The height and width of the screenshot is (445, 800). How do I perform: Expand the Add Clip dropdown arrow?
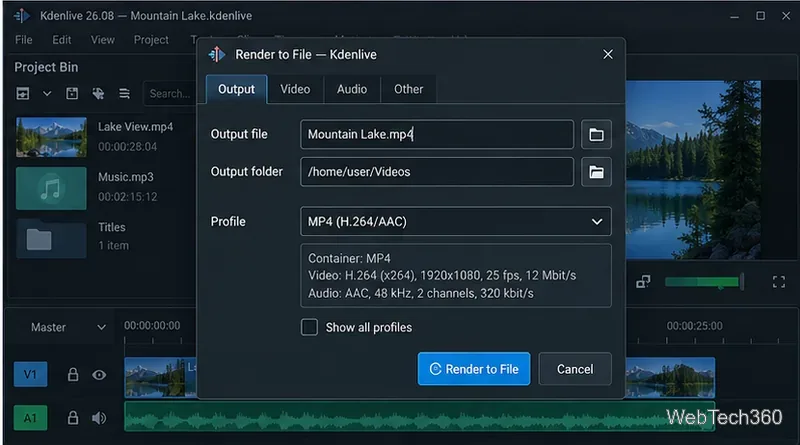click(46, 94)
